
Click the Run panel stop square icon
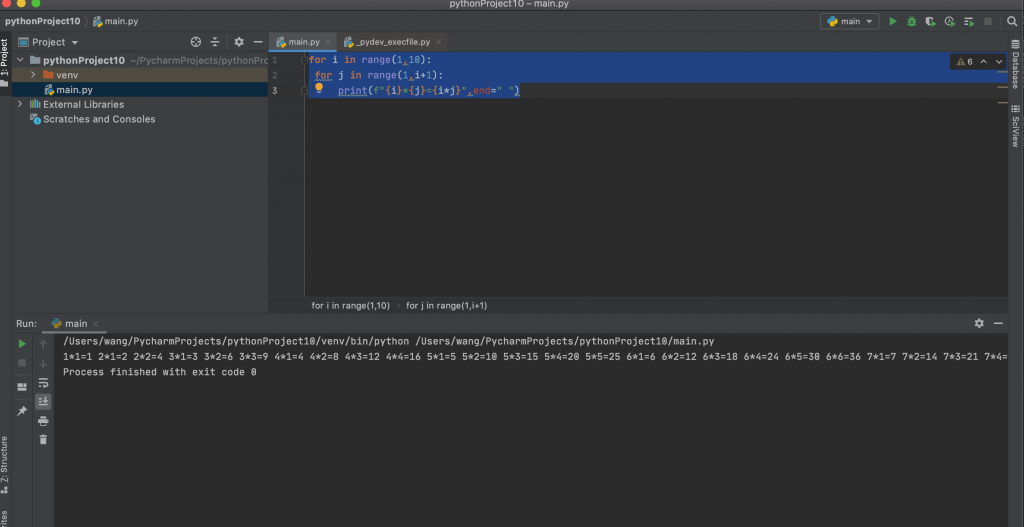click(22, 363)
